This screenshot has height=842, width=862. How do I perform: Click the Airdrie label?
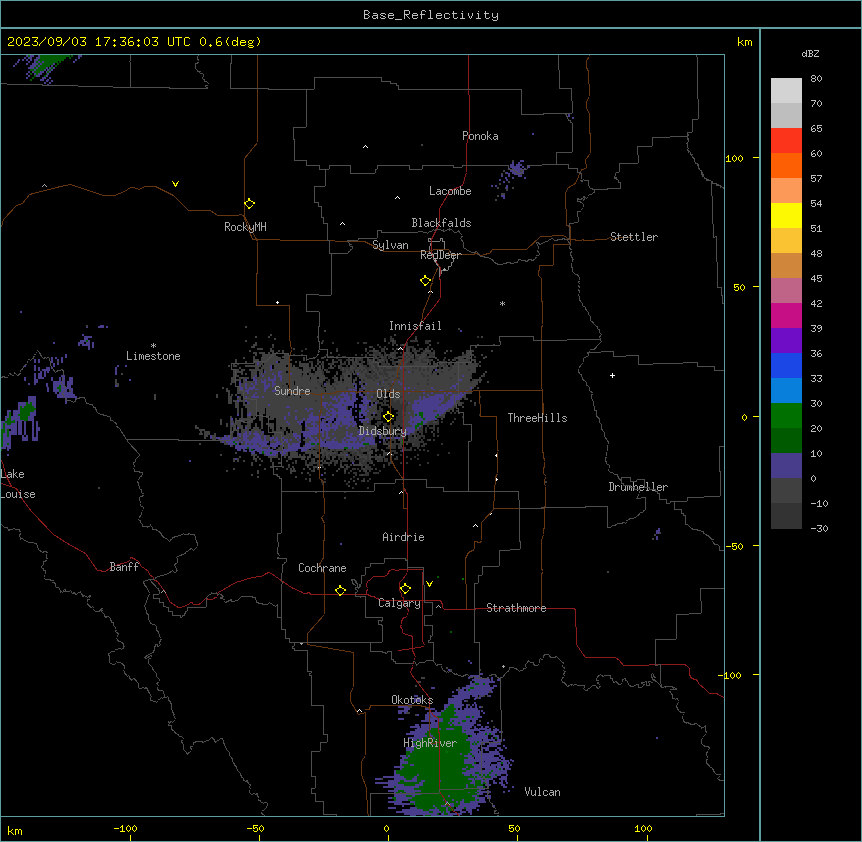point(403,537)
